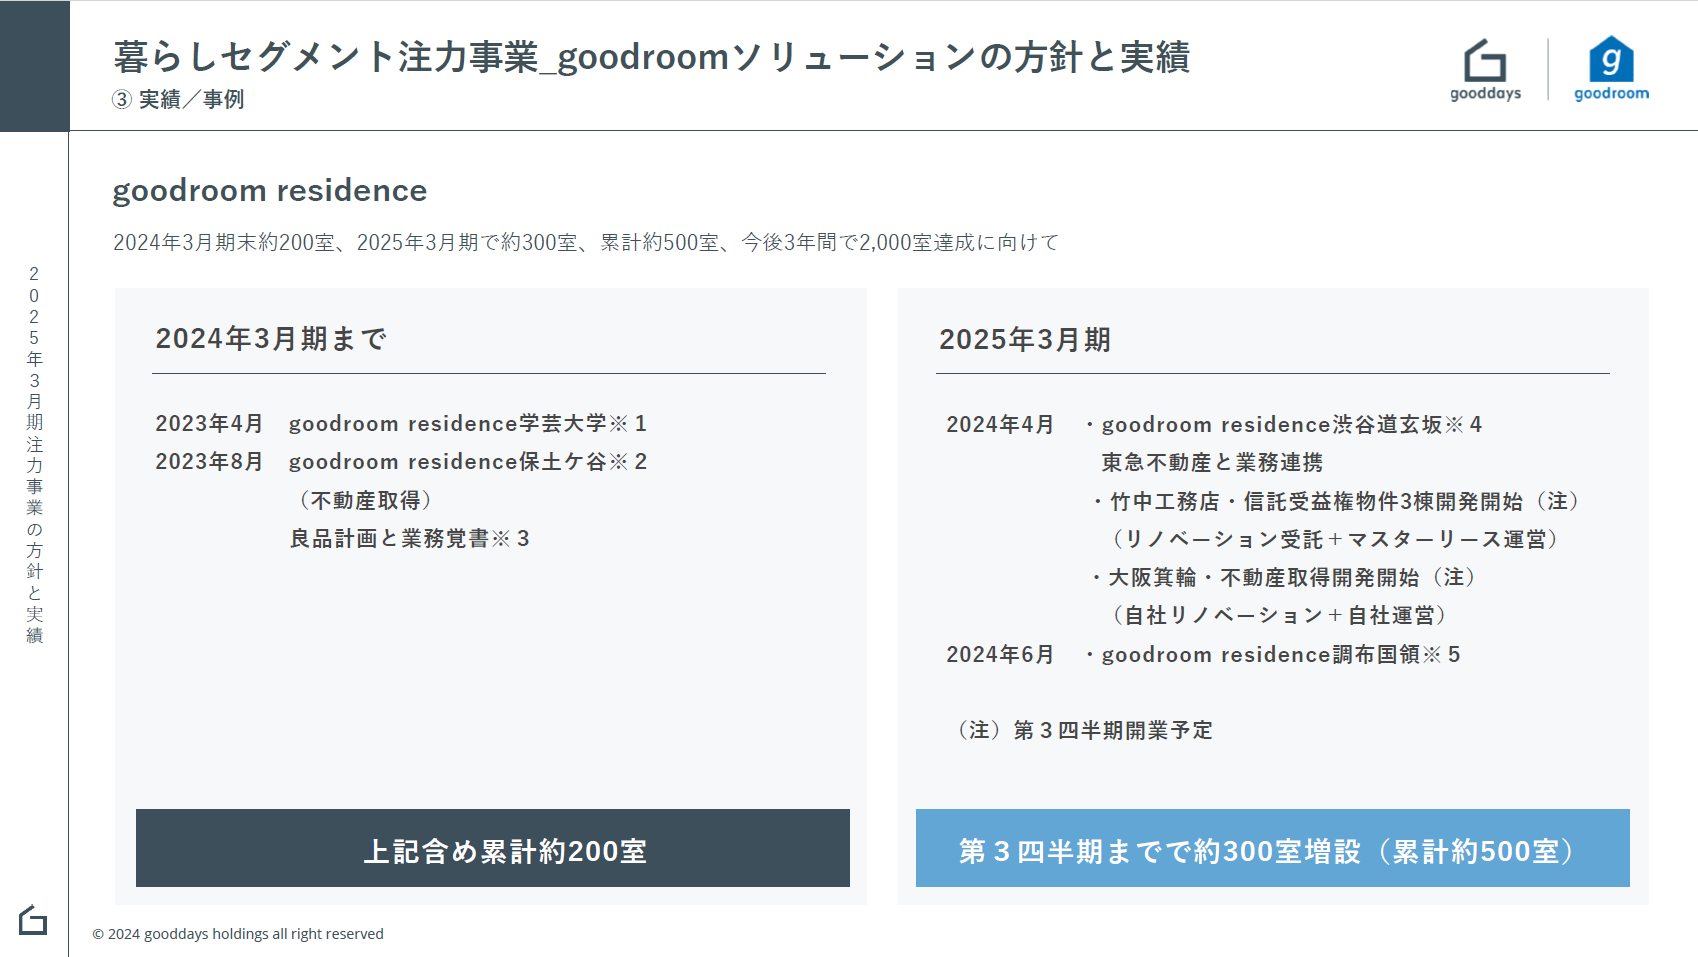
Task: Select the 2024年3月期まで panel heading
Action: click(x=271, y=339)
